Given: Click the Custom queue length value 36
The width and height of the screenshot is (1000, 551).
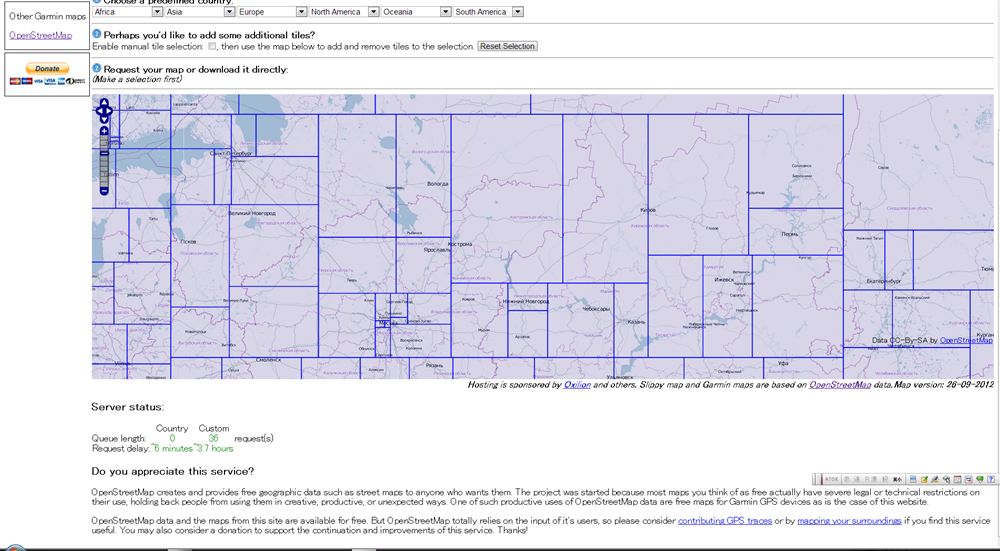Looking at the screenshot, I should click(x=213, y=438).
